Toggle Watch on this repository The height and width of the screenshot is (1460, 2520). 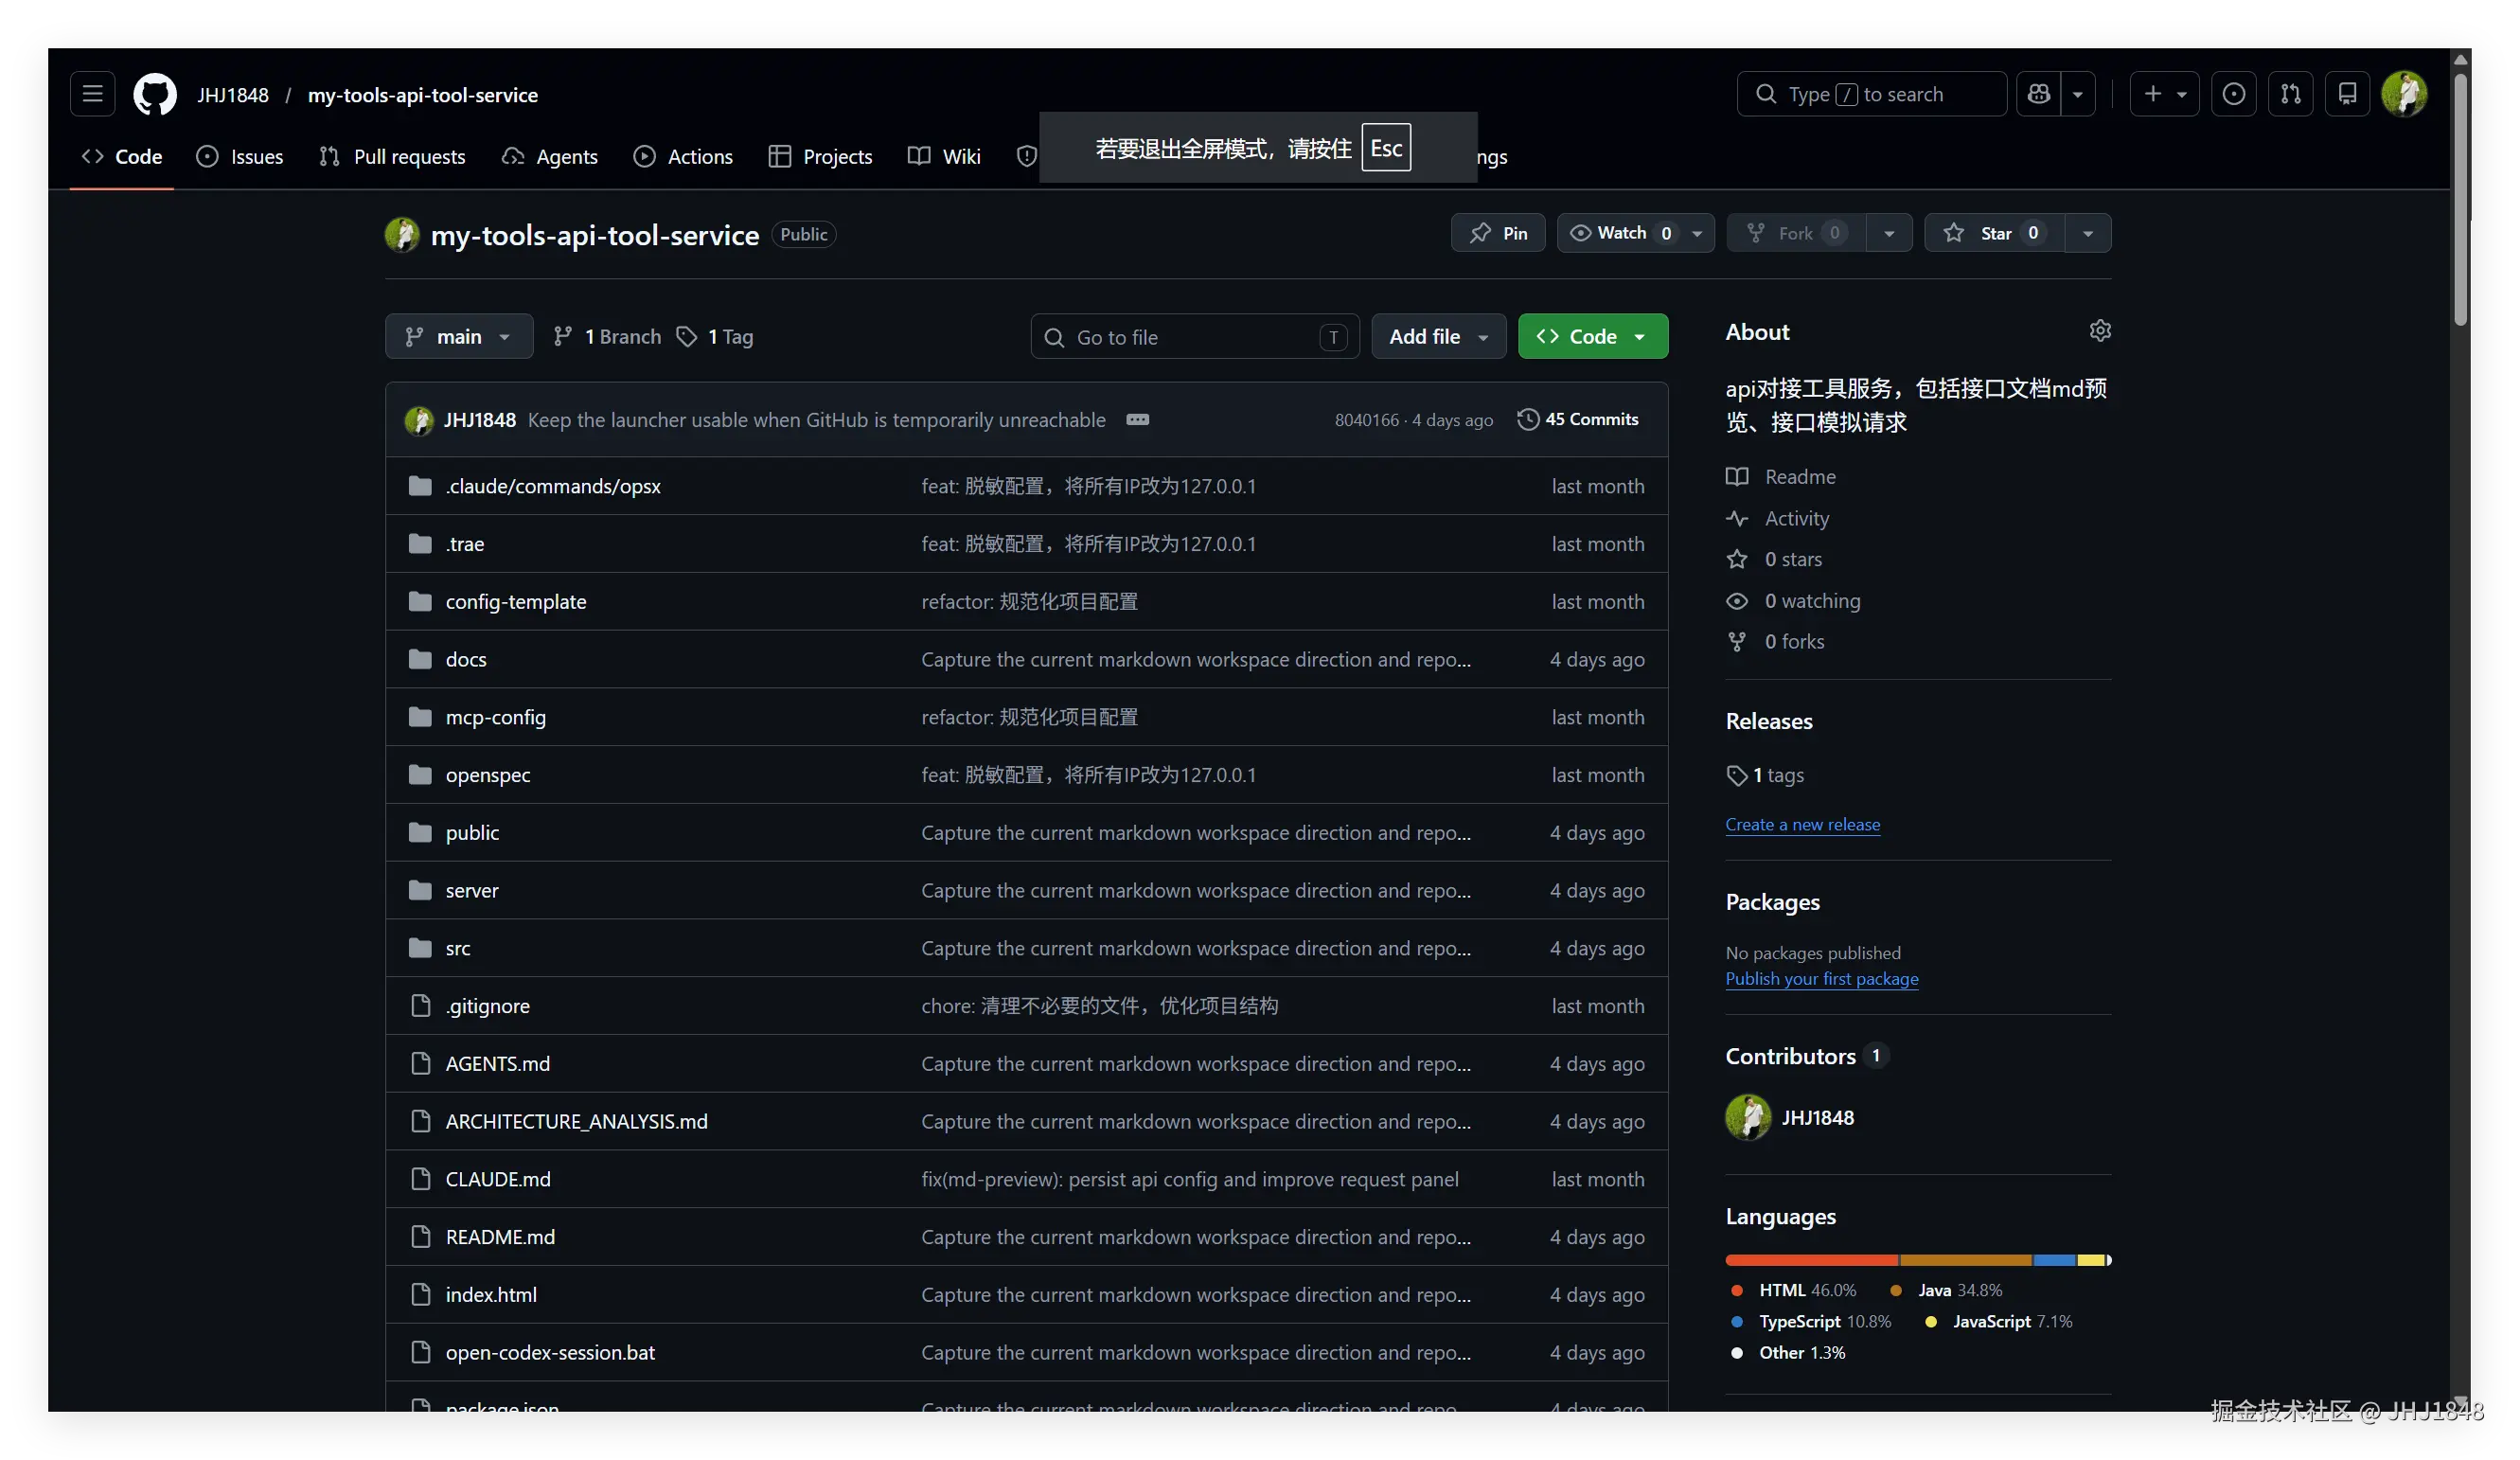pos(1621,233)
